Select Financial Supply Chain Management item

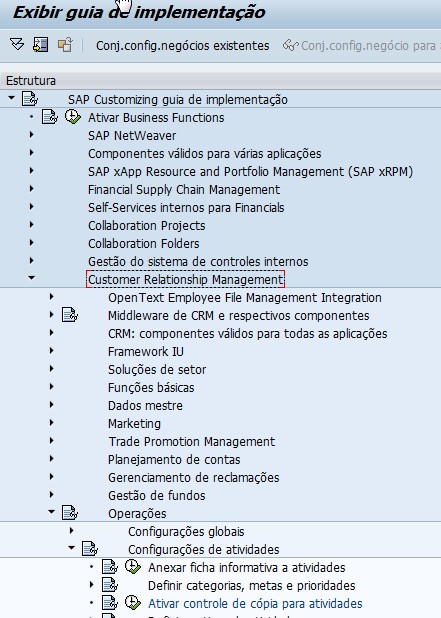(x=184, y=190)
